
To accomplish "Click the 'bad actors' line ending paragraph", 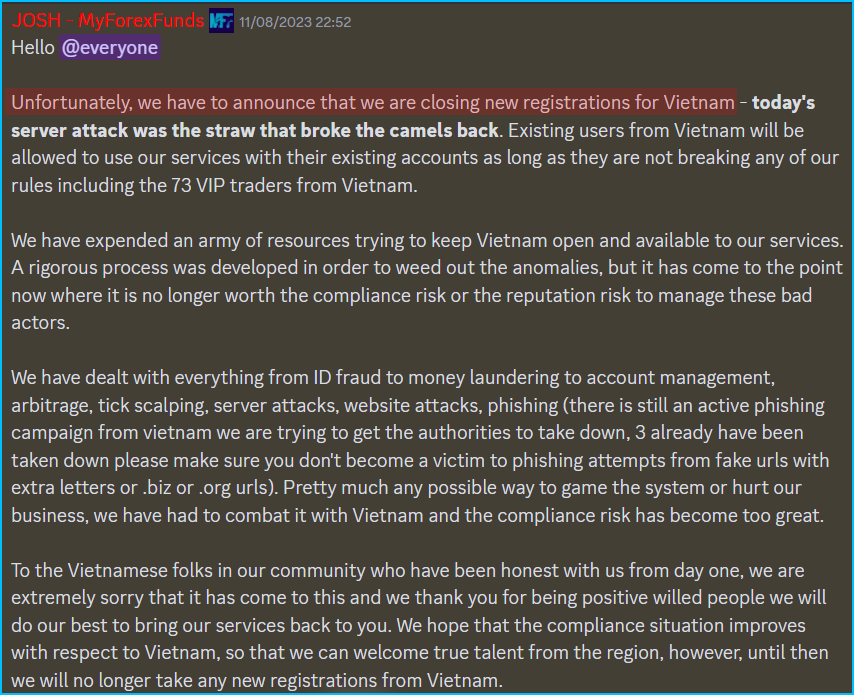I will tap(40, 323).
